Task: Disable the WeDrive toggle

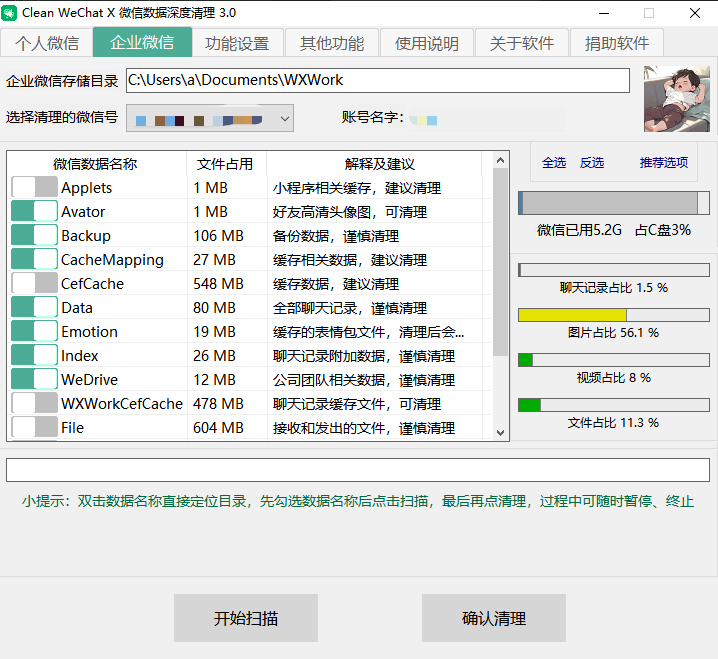Action: point(34,379)
